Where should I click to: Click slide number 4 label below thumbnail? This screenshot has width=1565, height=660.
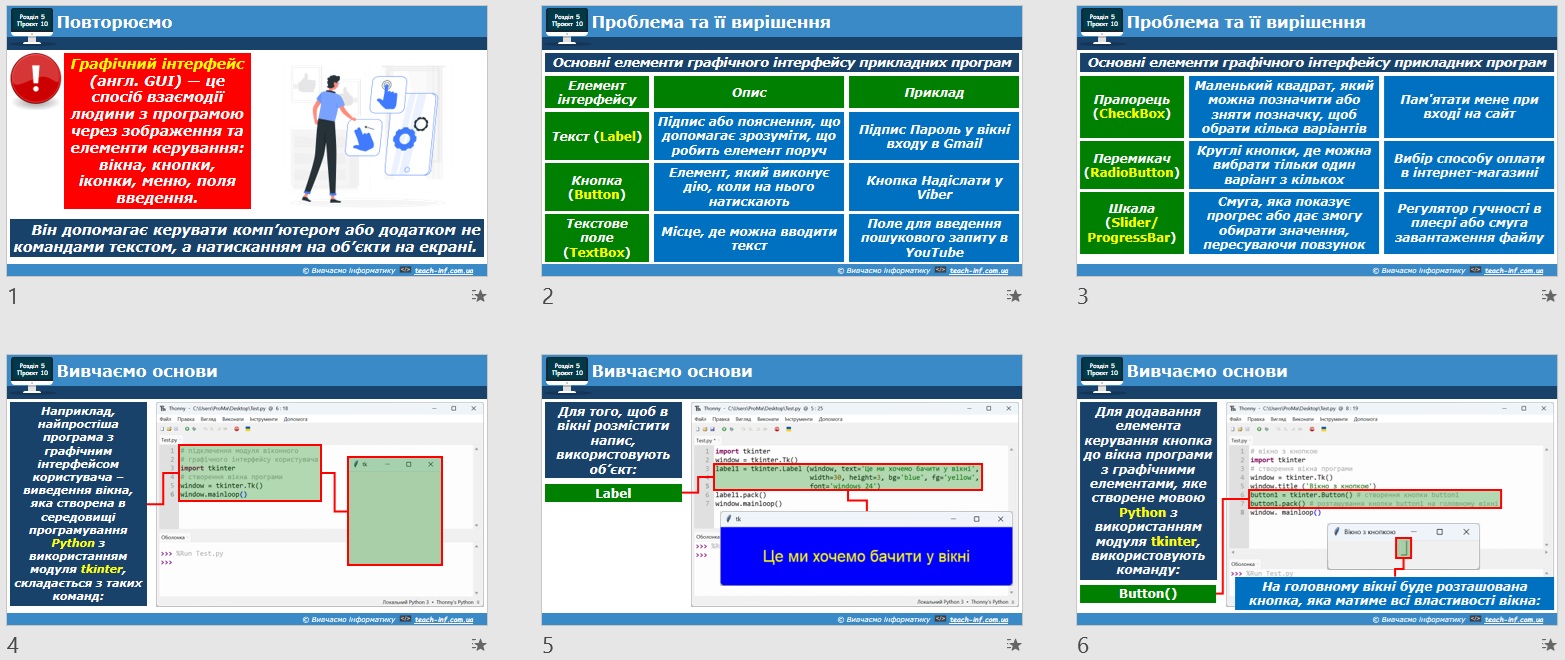tap(13, 645)
